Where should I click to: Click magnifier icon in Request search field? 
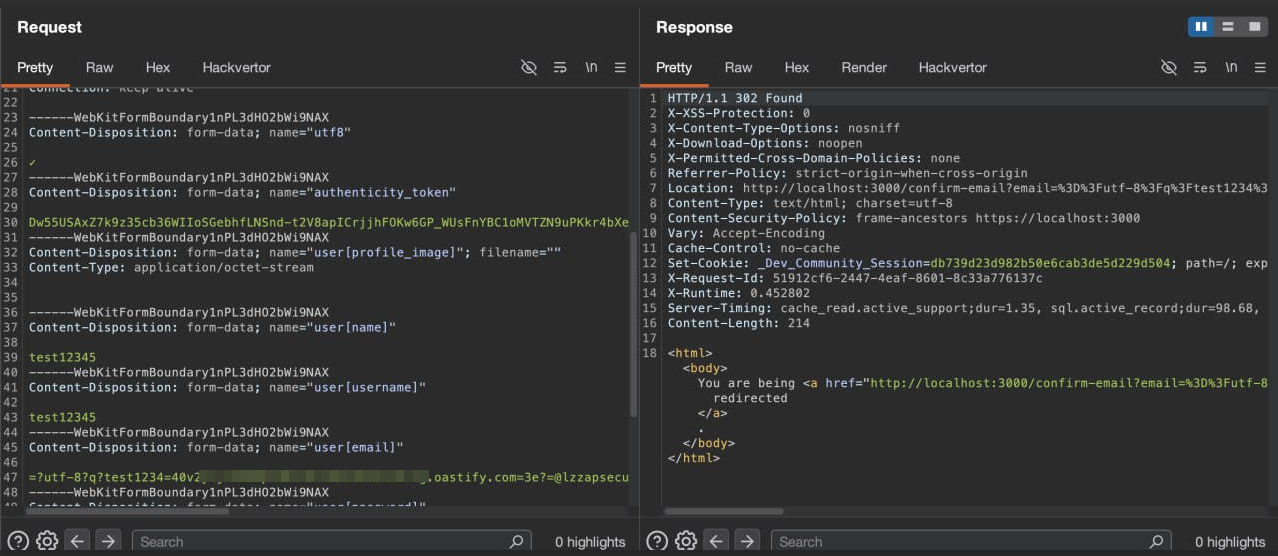click(516, 541)
